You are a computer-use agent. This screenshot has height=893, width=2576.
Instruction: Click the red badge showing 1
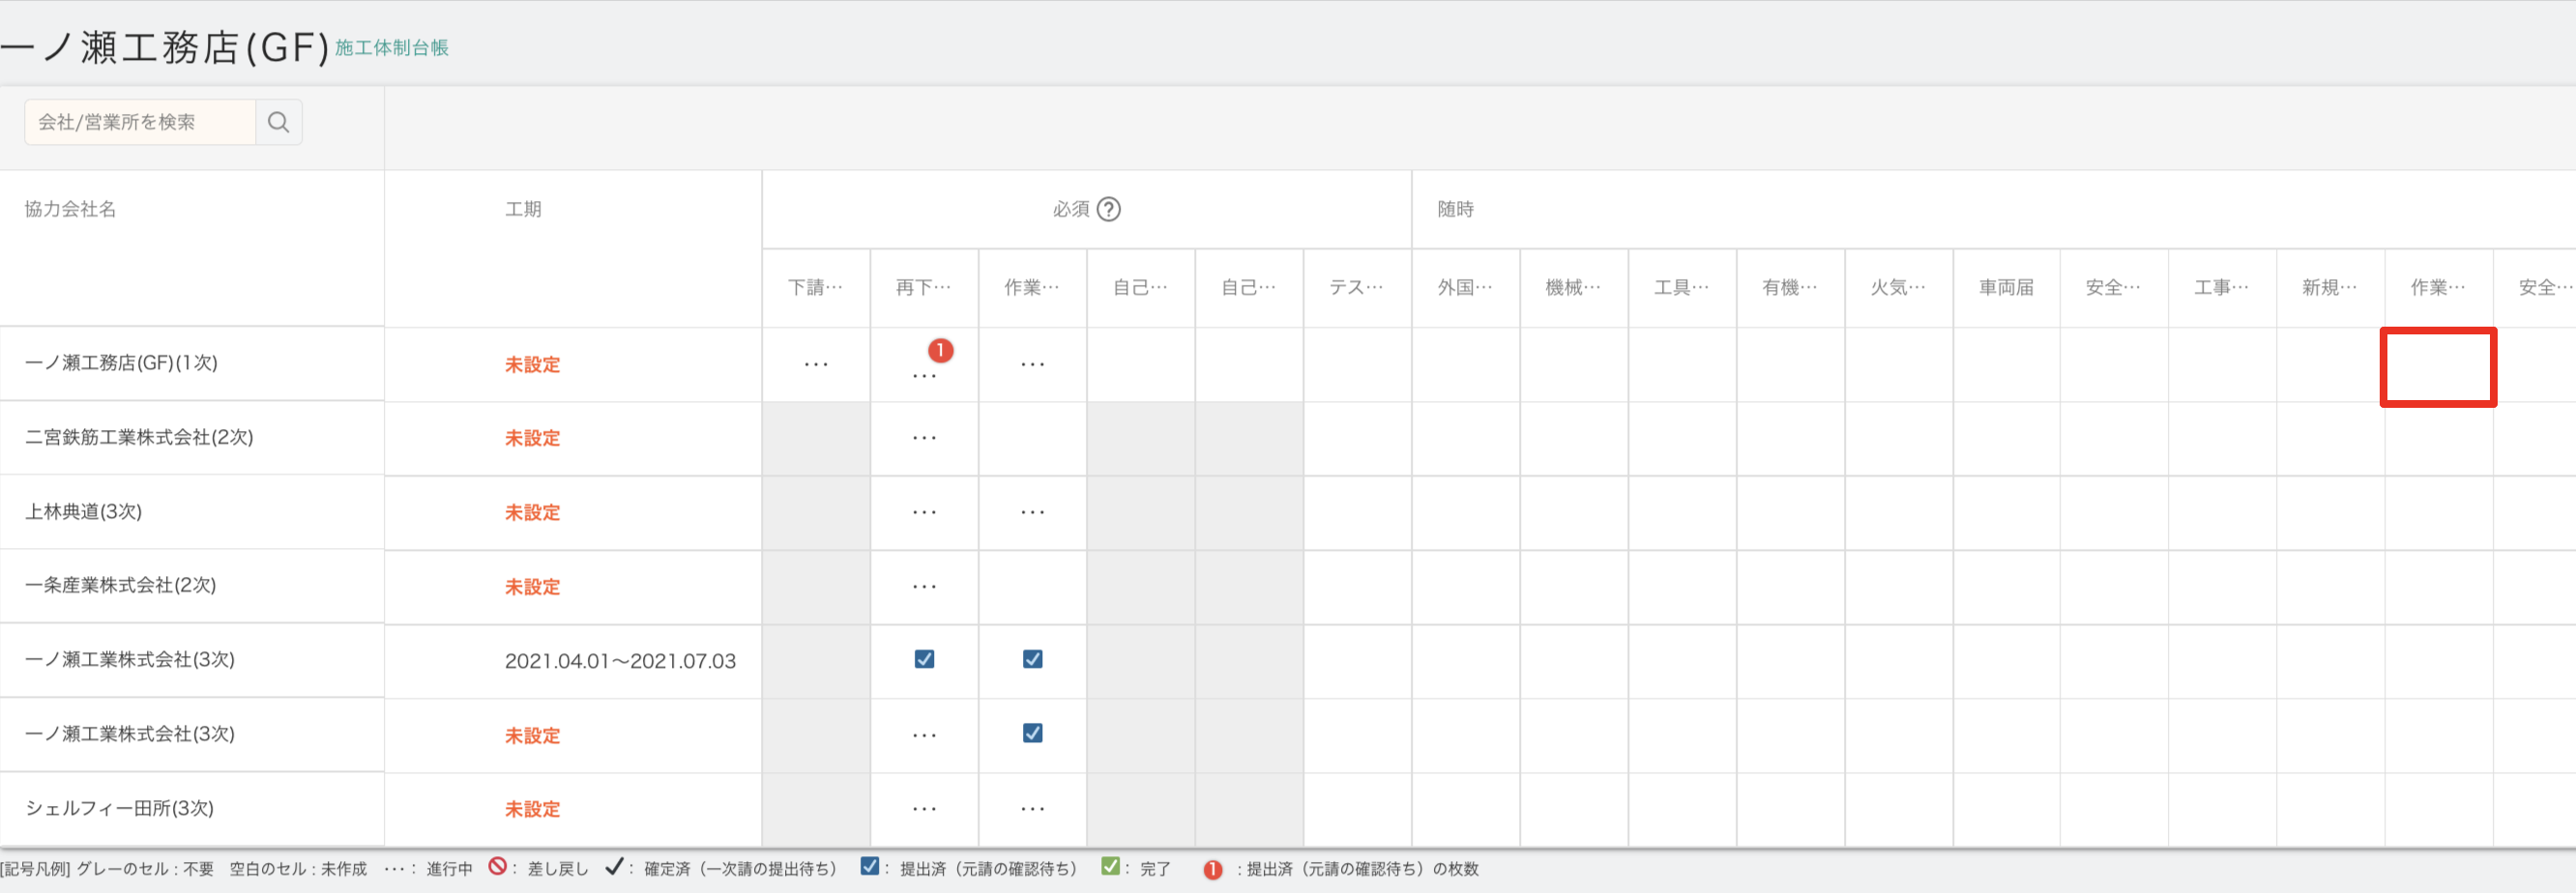pos(939,350)
